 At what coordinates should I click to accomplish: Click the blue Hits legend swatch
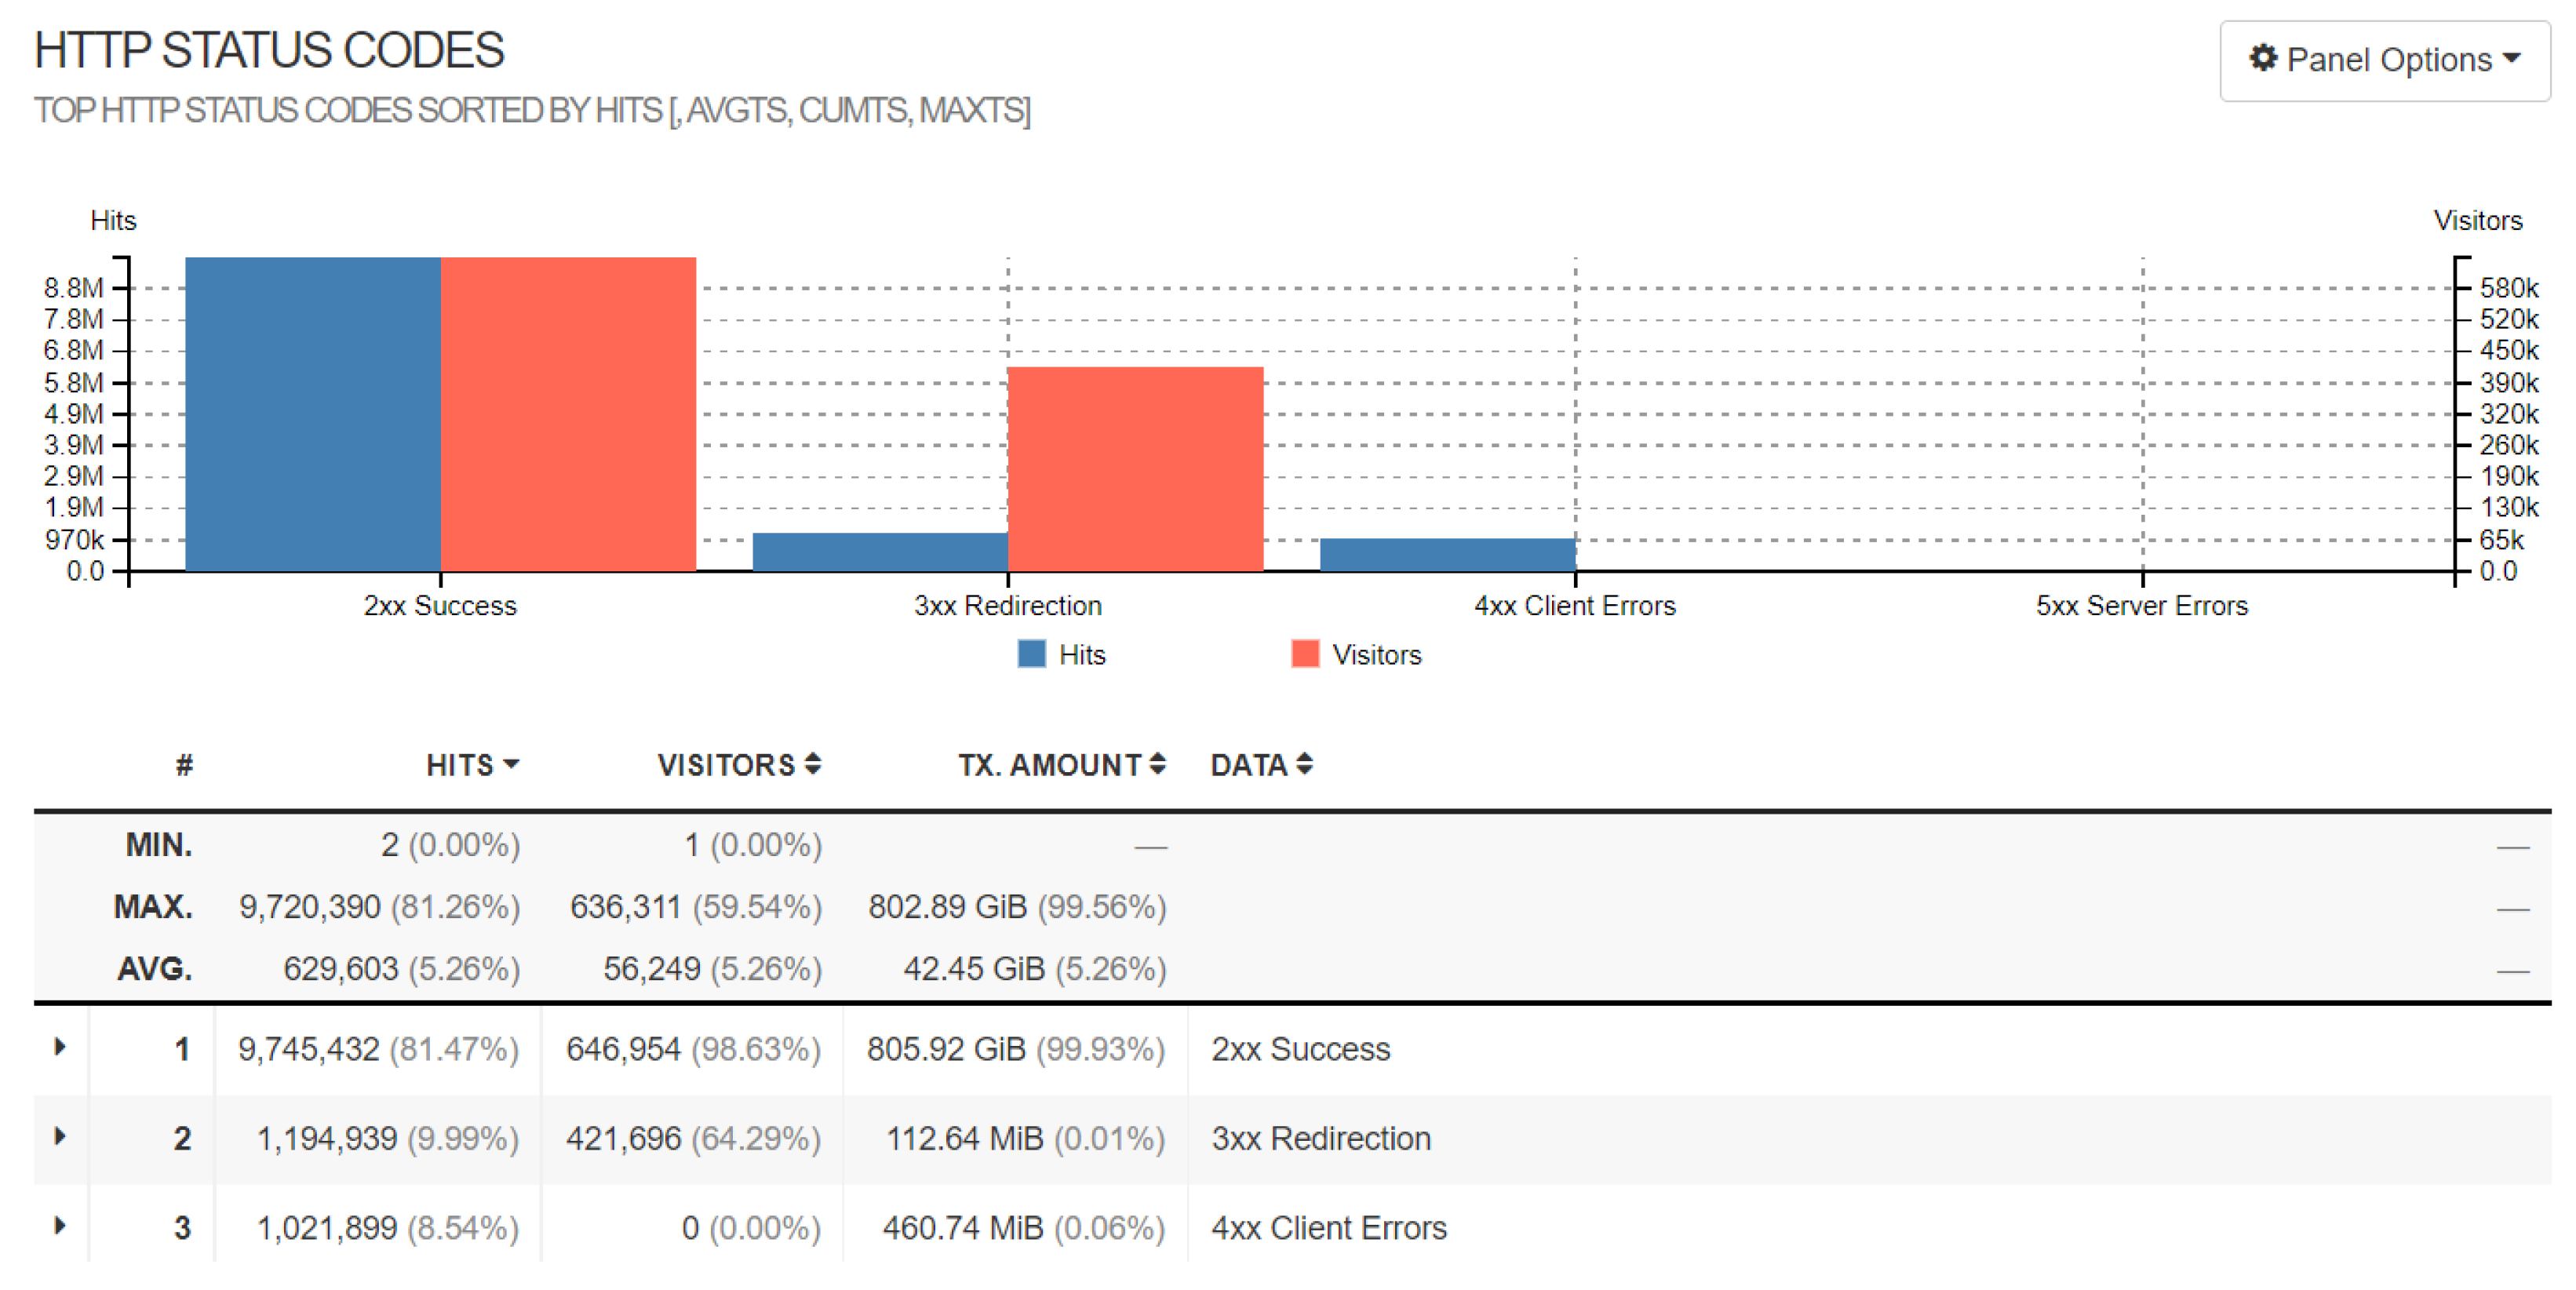coord(1031,654)
